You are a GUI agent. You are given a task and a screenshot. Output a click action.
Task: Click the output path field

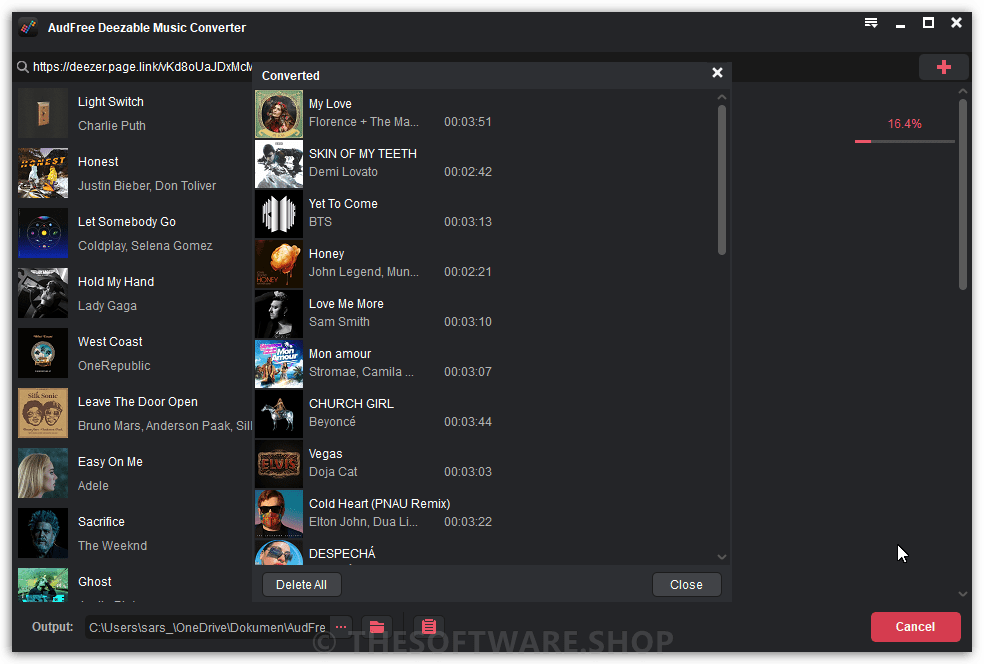pyautogui.click(x=207, y=627)
